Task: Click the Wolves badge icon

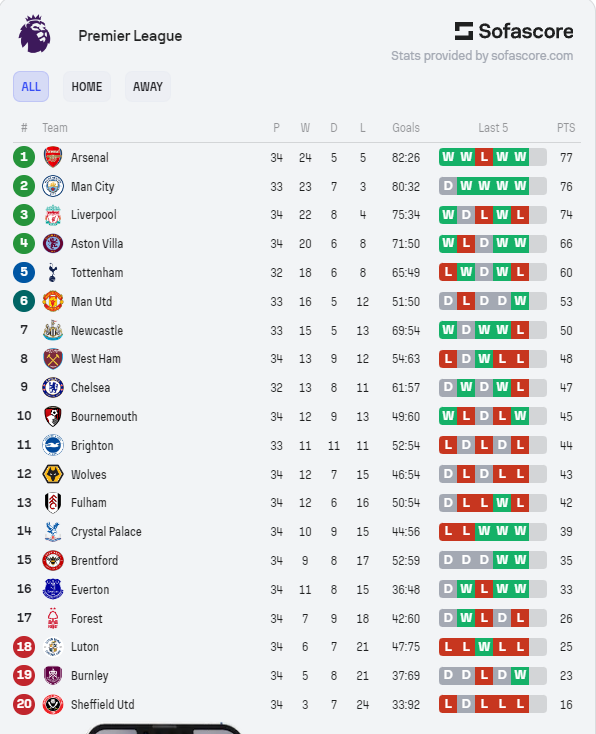Action: 53,474
